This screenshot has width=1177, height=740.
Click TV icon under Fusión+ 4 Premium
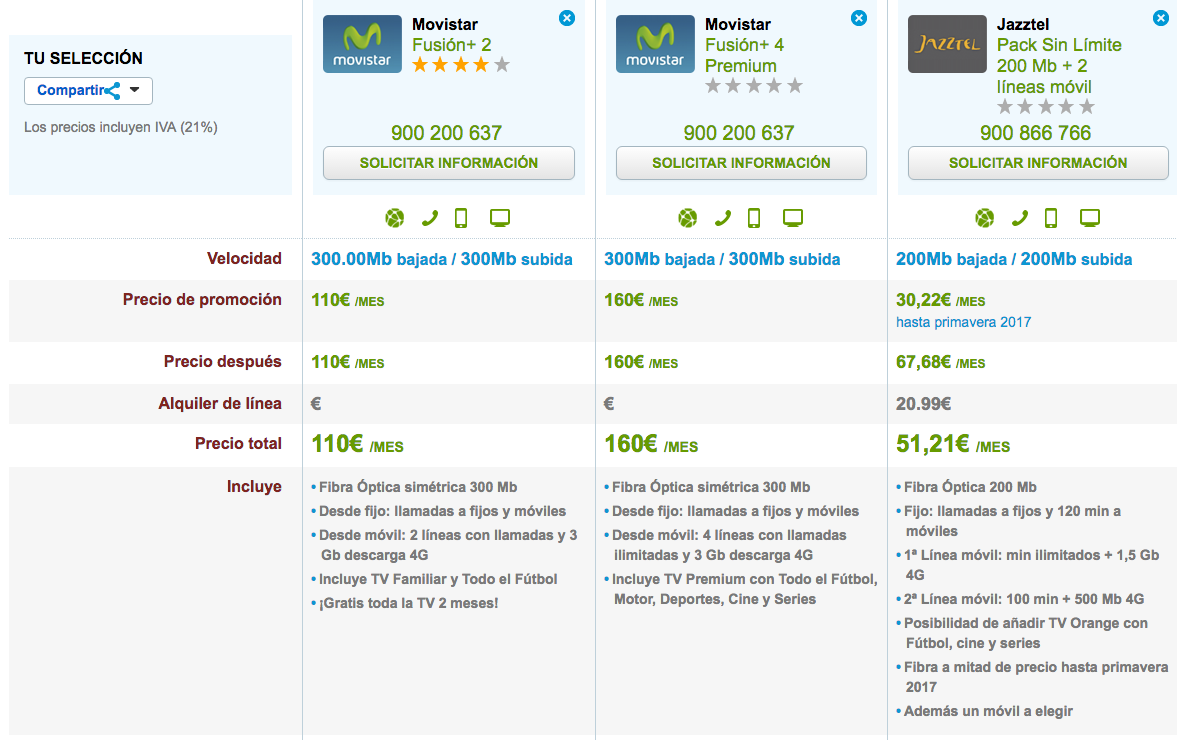point(793,218)
